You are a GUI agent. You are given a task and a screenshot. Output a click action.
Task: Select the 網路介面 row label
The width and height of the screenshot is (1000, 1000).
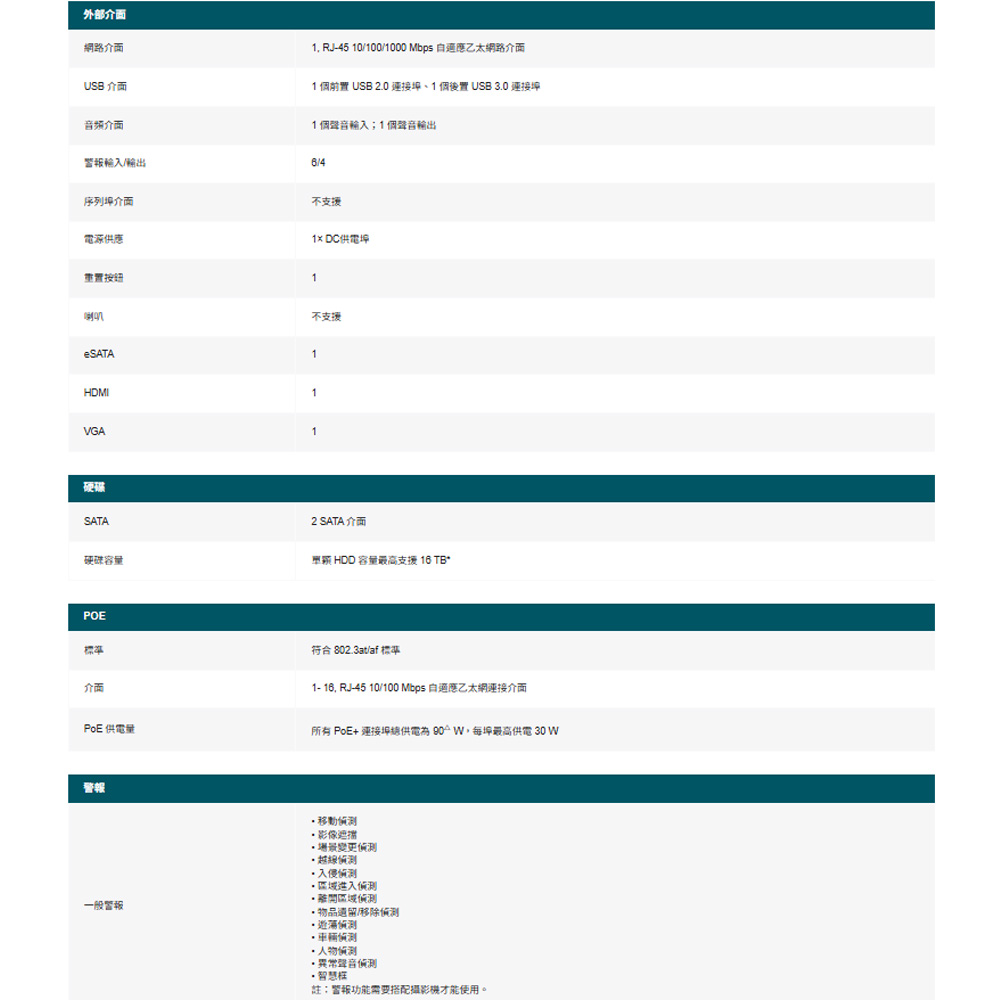[103, 48]
